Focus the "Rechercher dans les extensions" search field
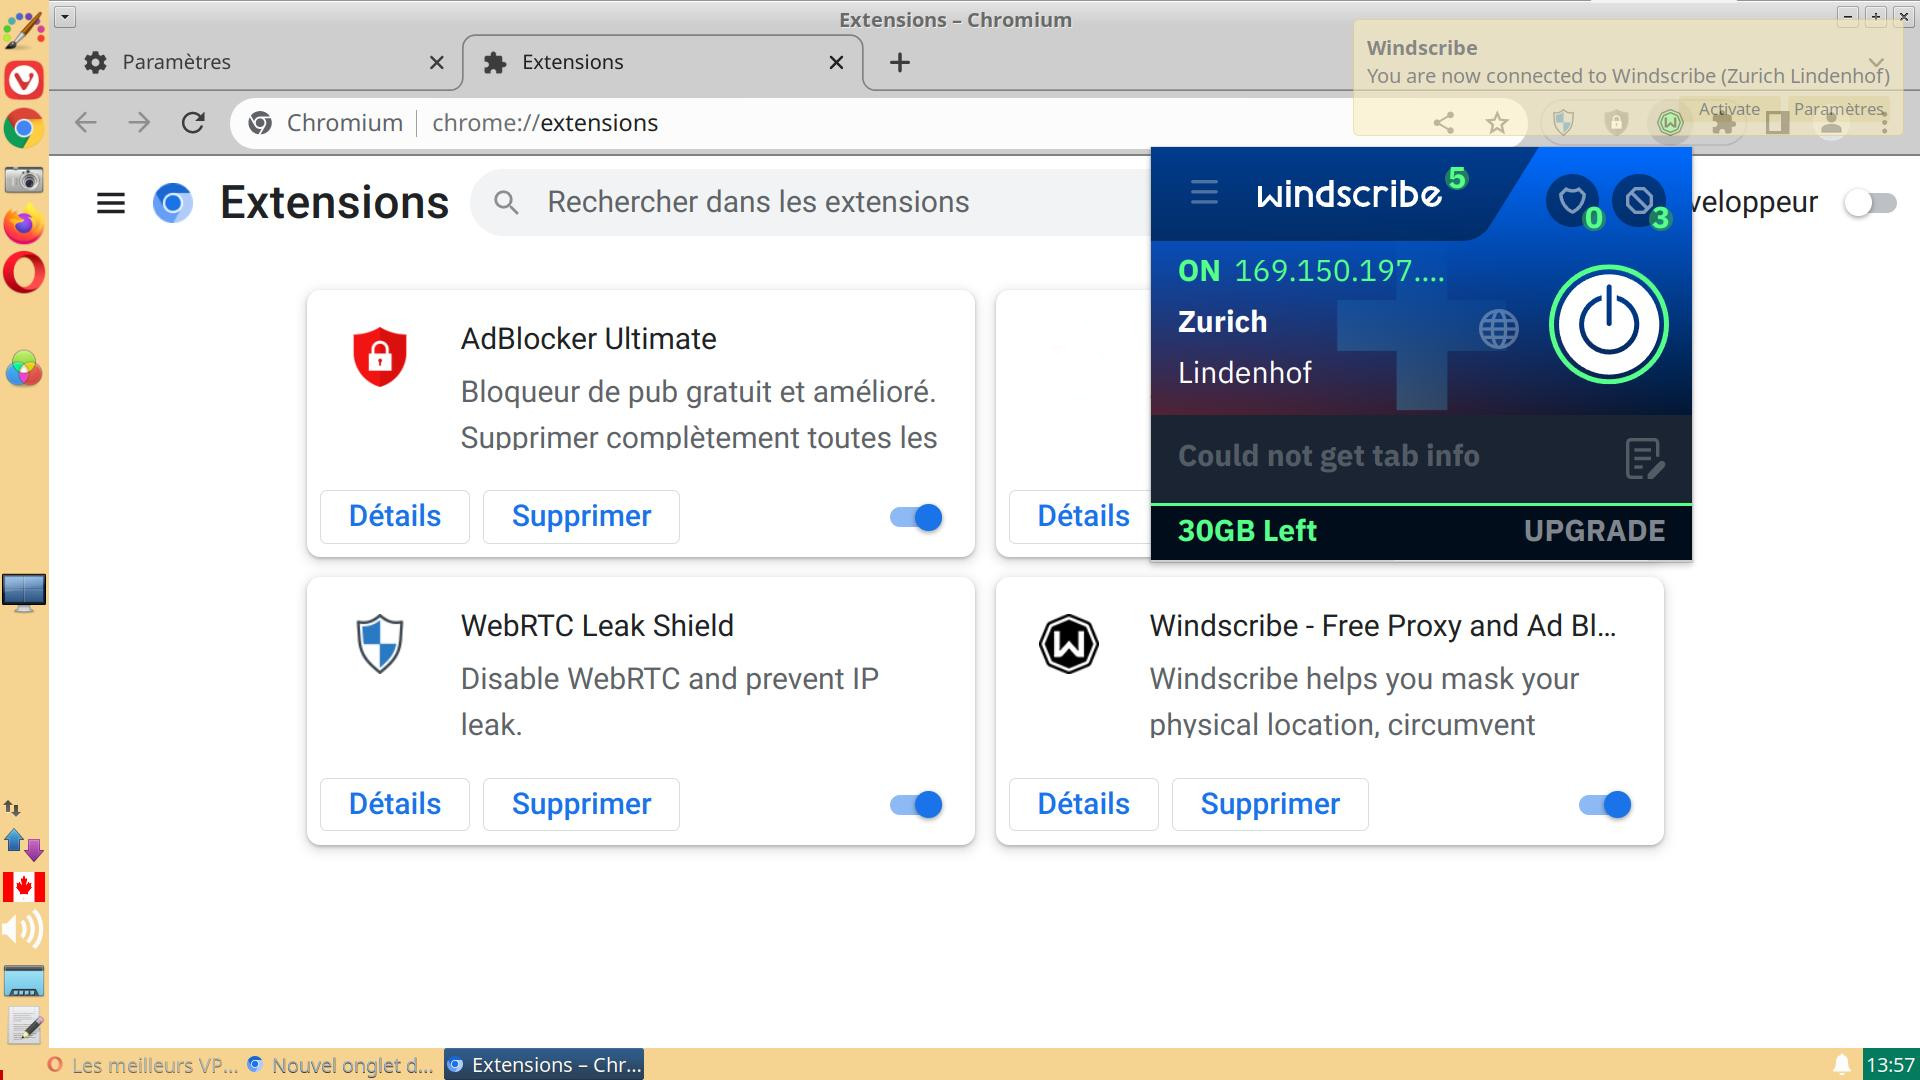The height and width of the screenshot is (1080, 1920). 810,202
